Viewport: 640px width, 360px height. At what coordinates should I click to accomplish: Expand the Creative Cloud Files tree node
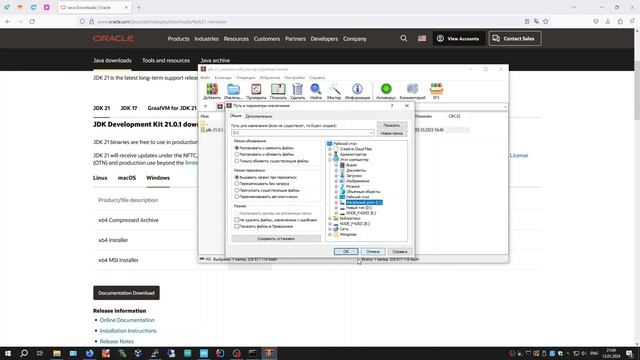tap(330, 149)
